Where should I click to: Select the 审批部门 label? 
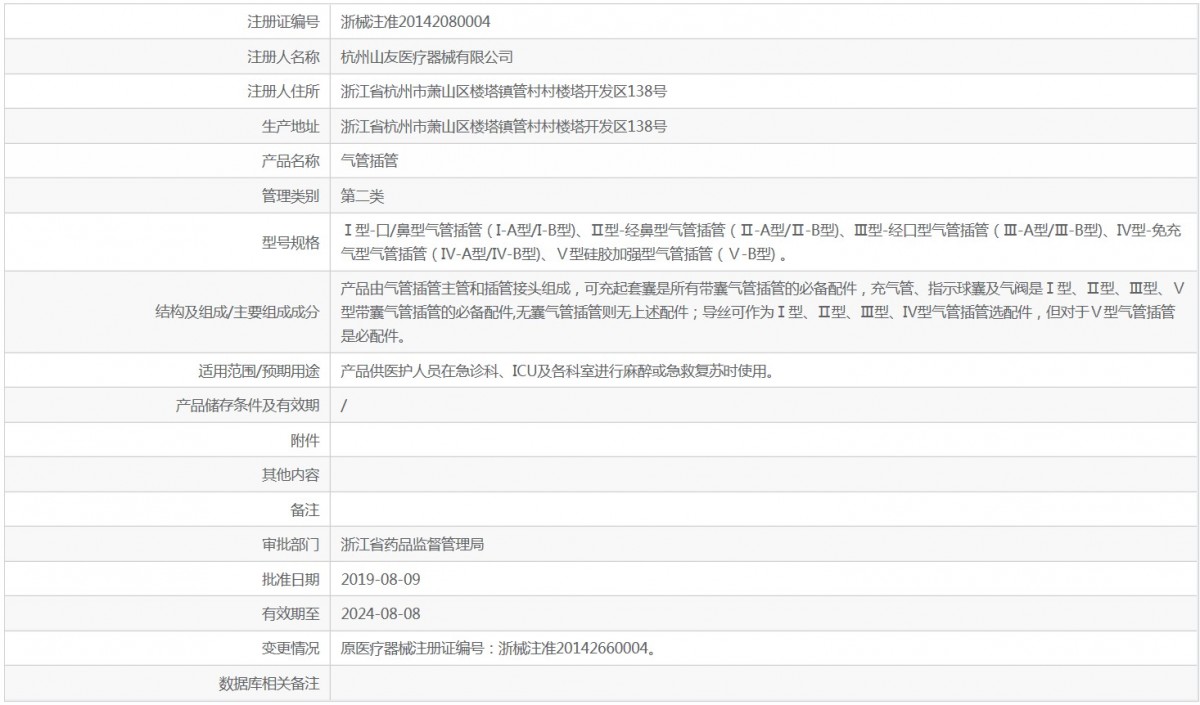[290, 545]
